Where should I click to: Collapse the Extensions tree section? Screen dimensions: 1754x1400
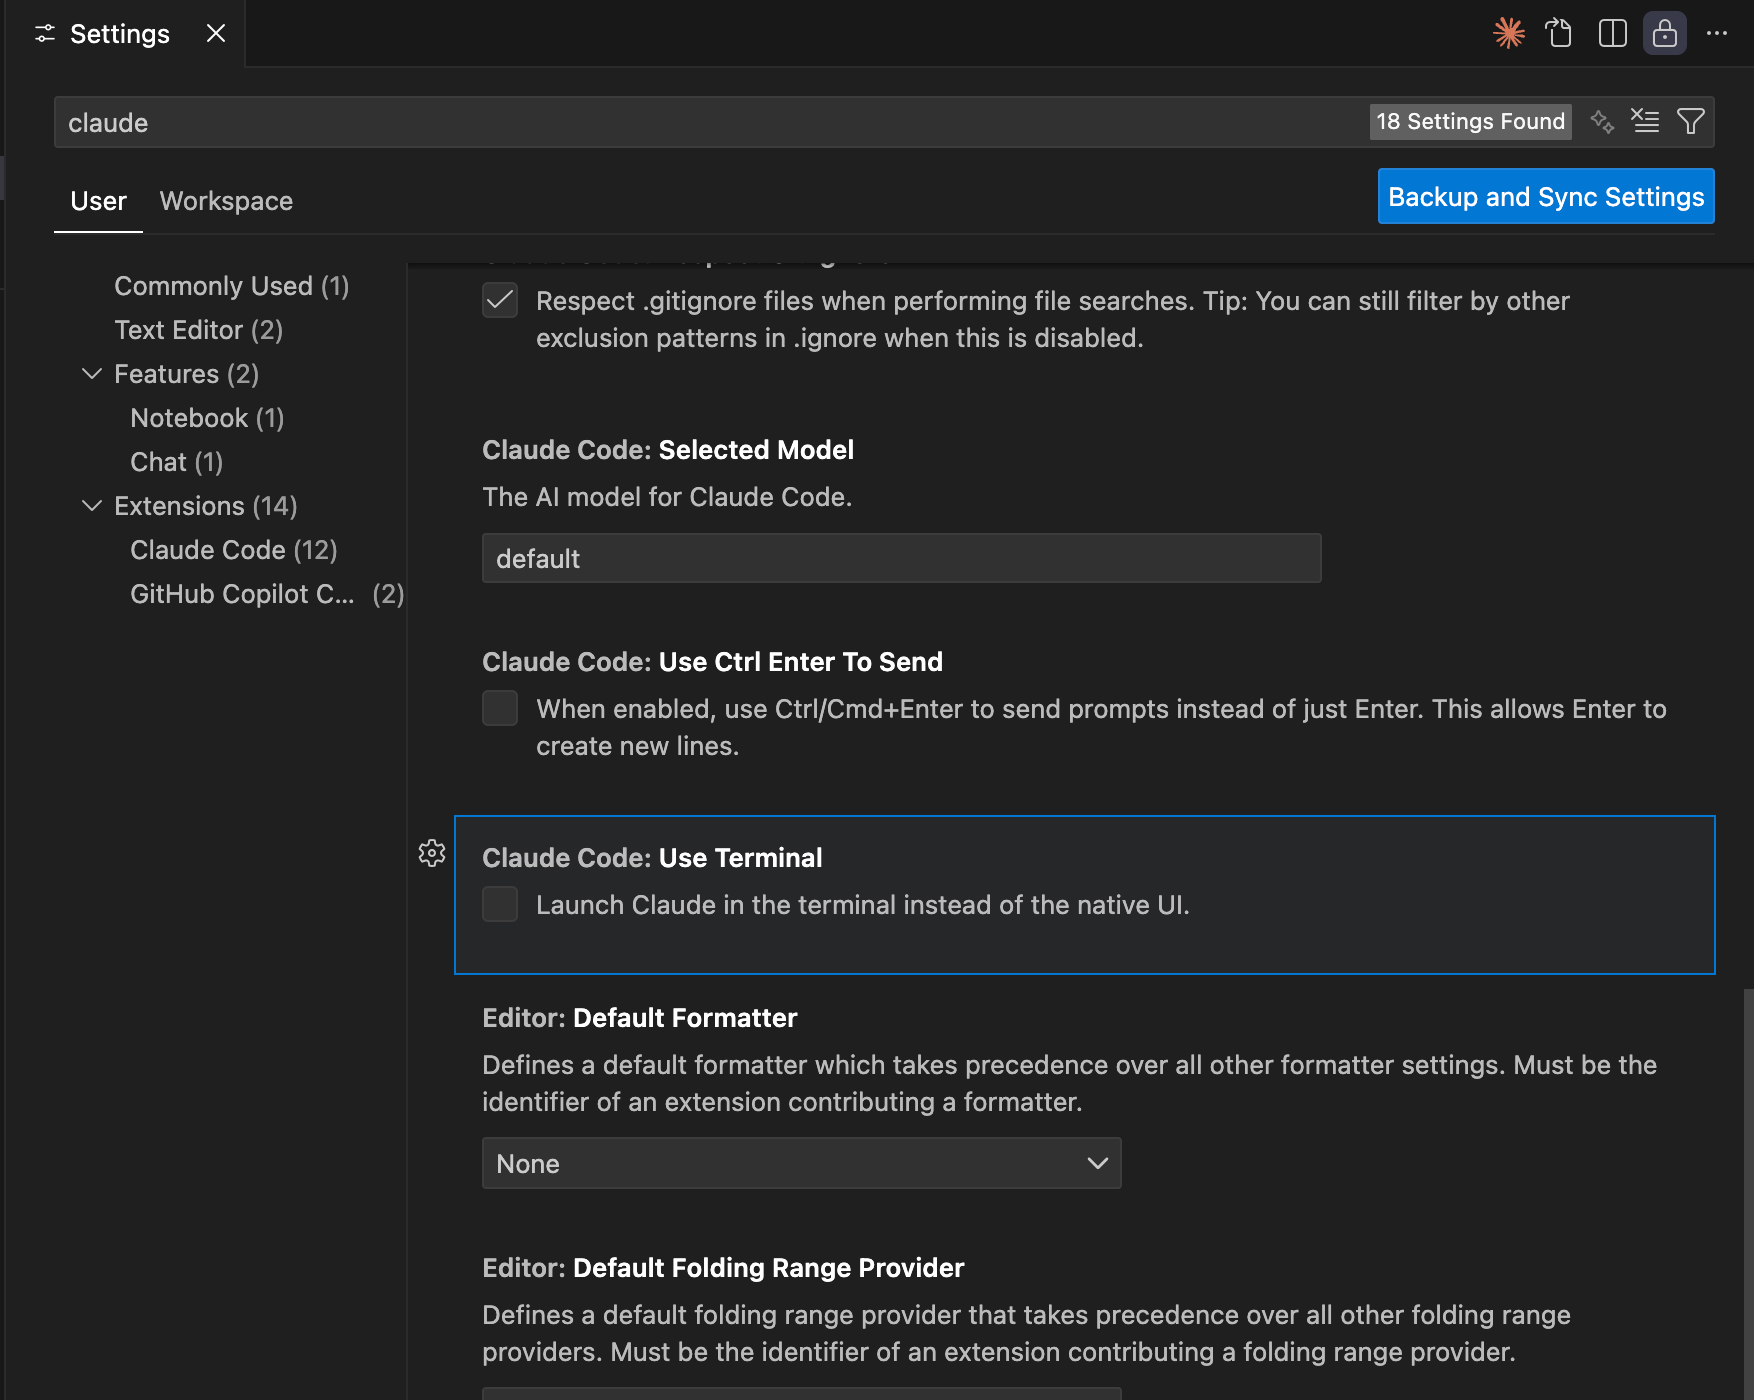coord(92,506)
